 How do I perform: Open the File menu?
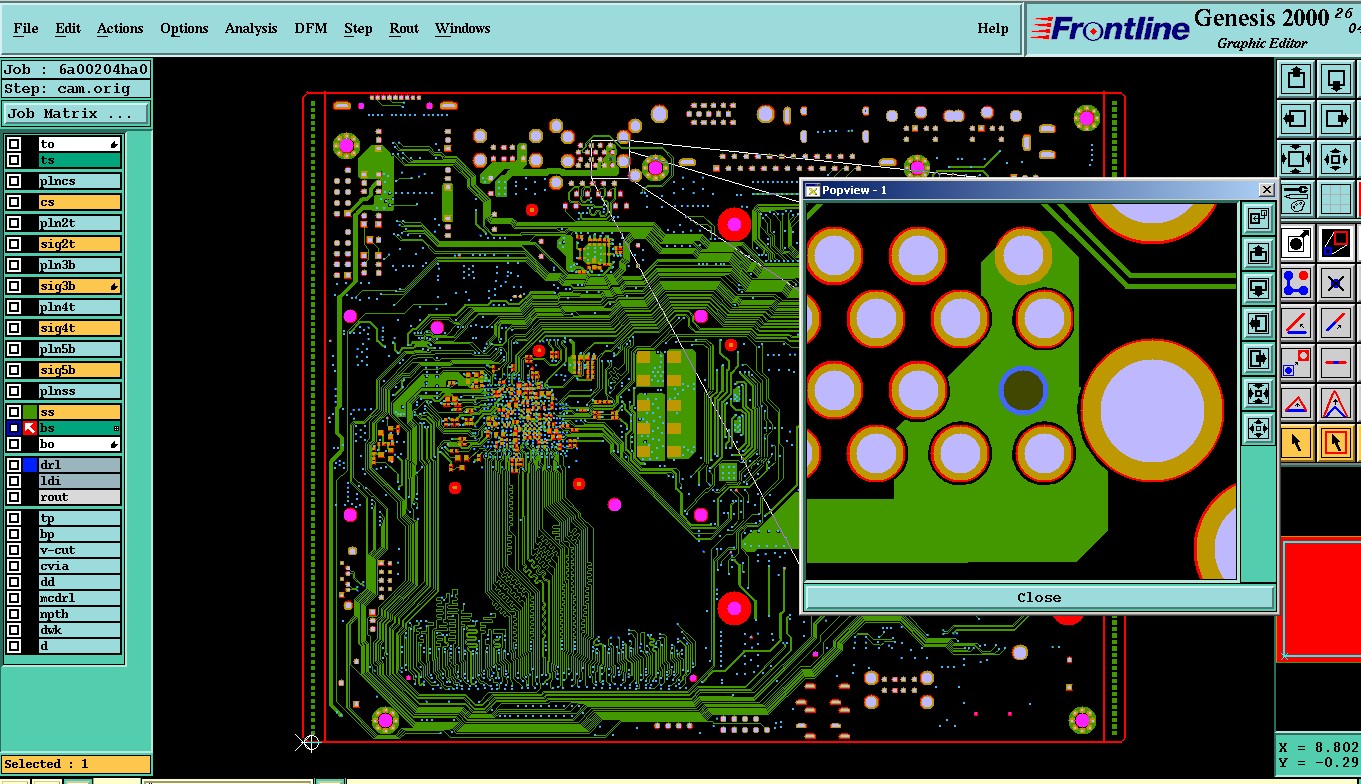[x=26, y=28]
